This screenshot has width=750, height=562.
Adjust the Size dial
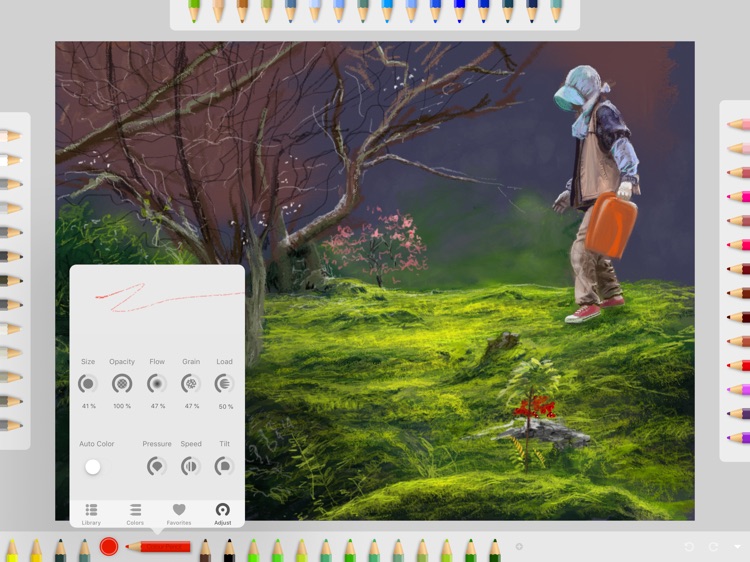pyautogui.click(x=88, y=384)
